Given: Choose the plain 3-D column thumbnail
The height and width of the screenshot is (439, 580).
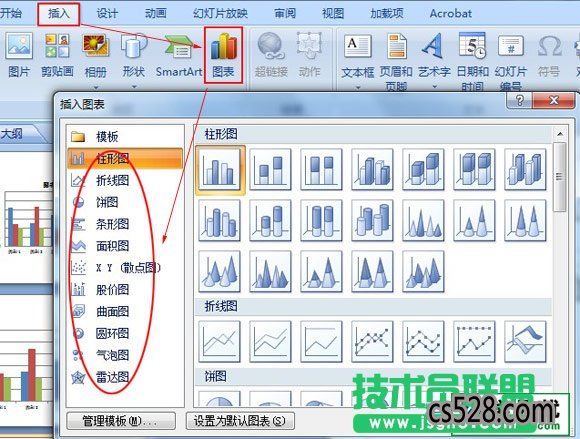Looking at the screenshot, I should coord(525,170).
